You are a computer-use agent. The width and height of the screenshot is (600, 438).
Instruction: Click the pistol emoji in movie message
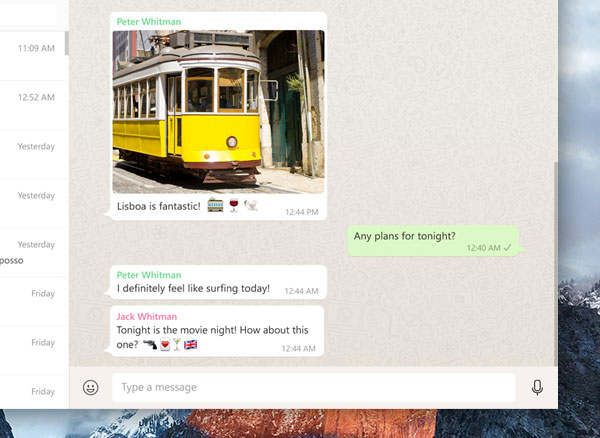150,344
